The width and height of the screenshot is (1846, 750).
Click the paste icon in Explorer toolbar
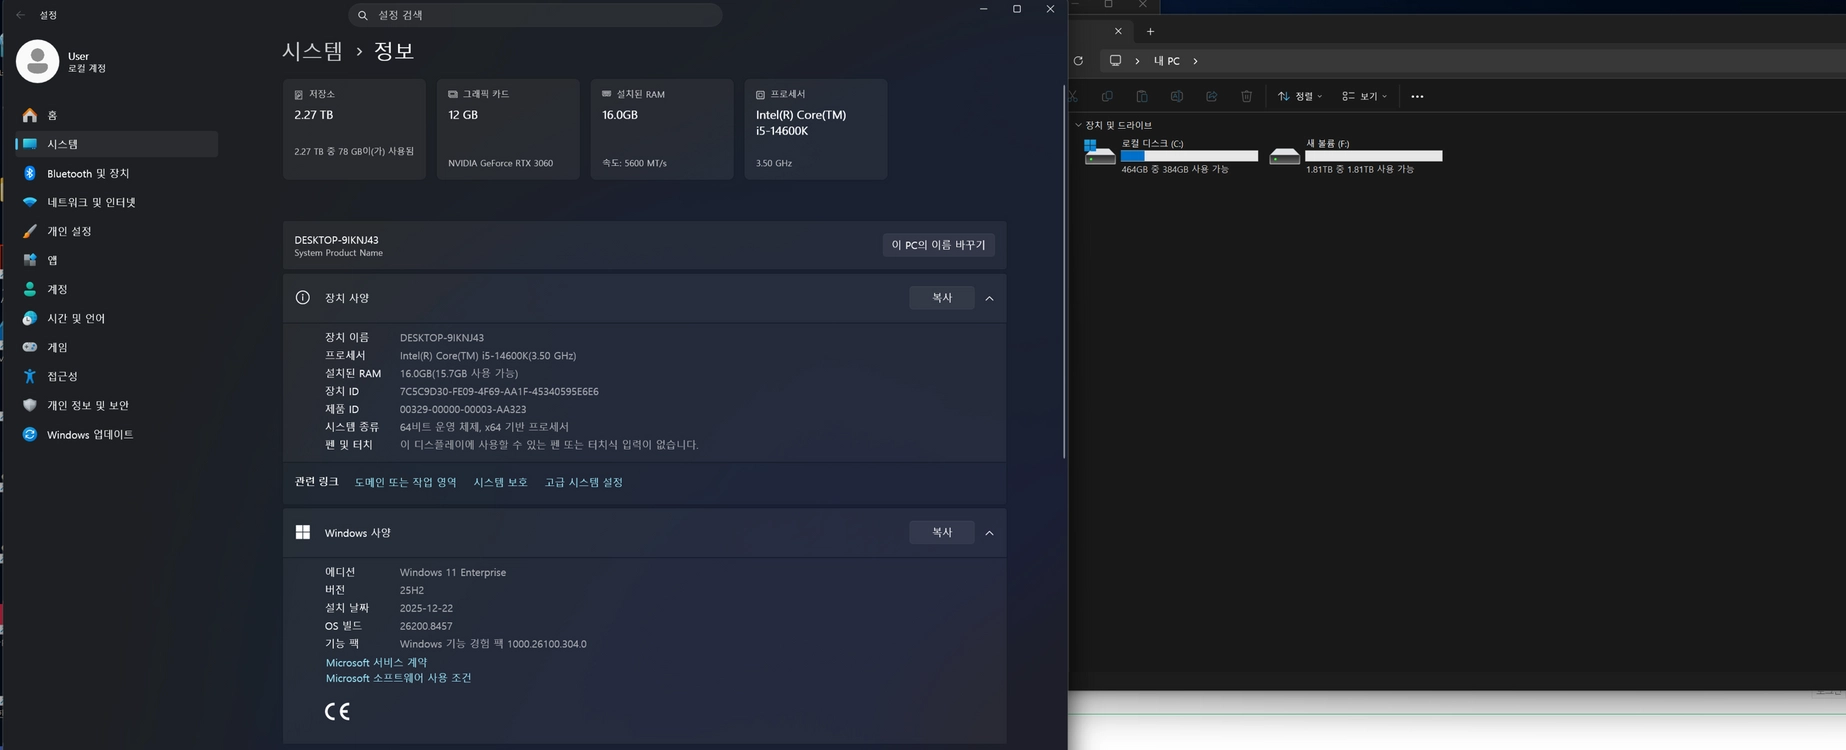pyautogui.click(x=1141, y=96)
